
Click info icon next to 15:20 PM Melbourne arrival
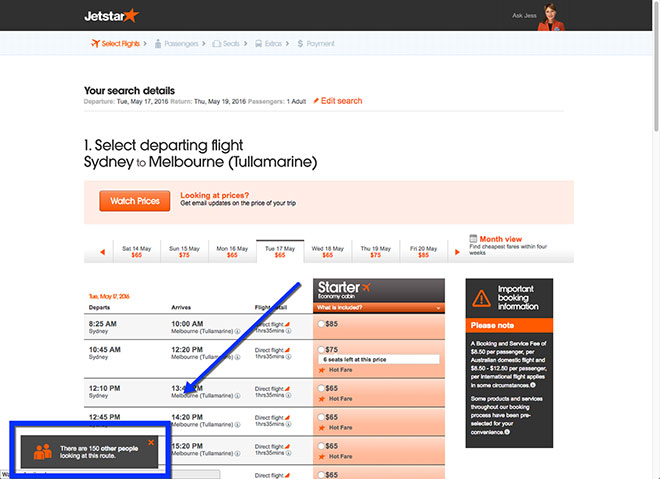point(237,453)
